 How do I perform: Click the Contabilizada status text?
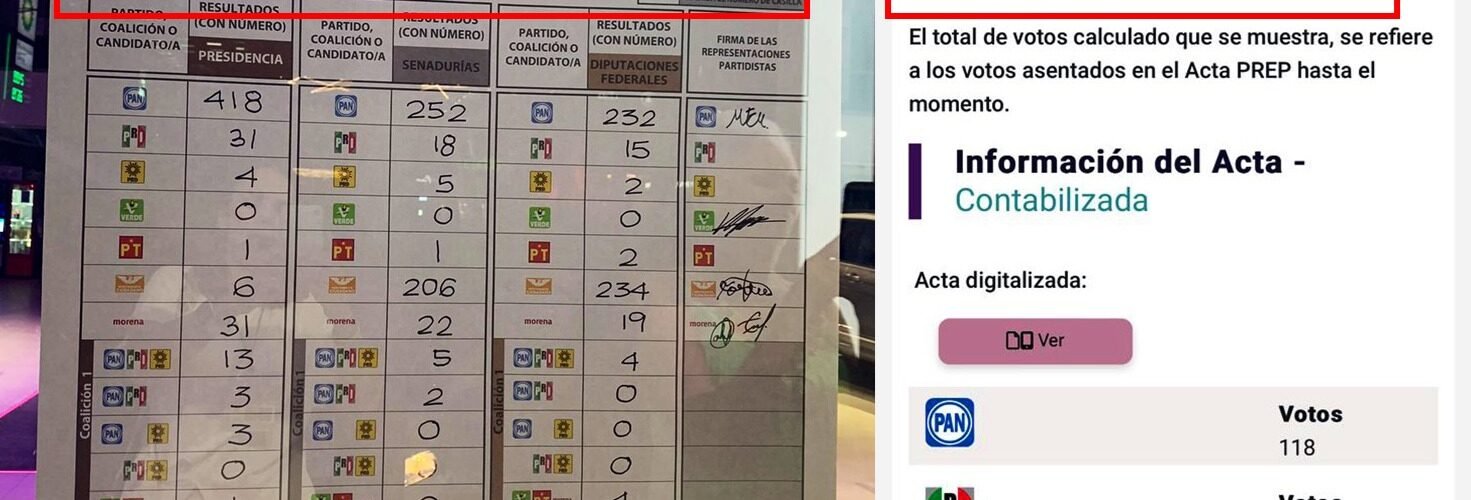point(1051,200)
